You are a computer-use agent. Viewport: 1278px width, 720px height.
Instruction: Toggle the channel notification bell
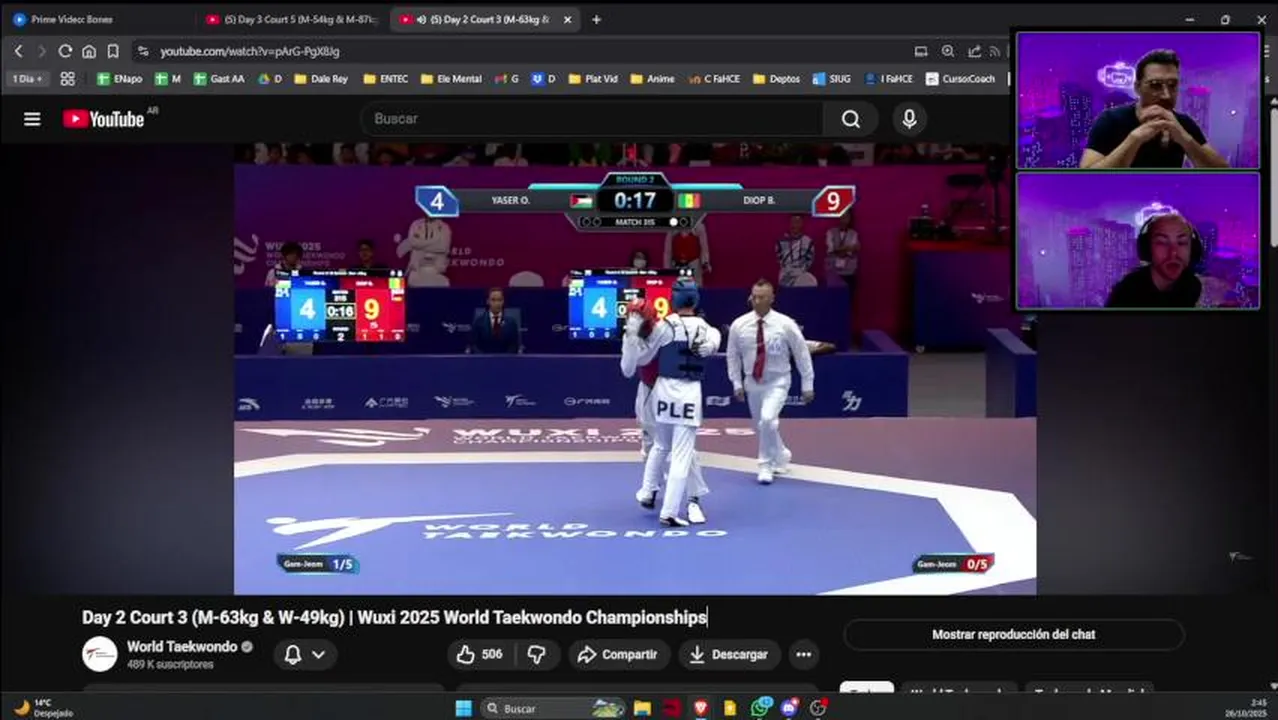[x=293, y=655]
